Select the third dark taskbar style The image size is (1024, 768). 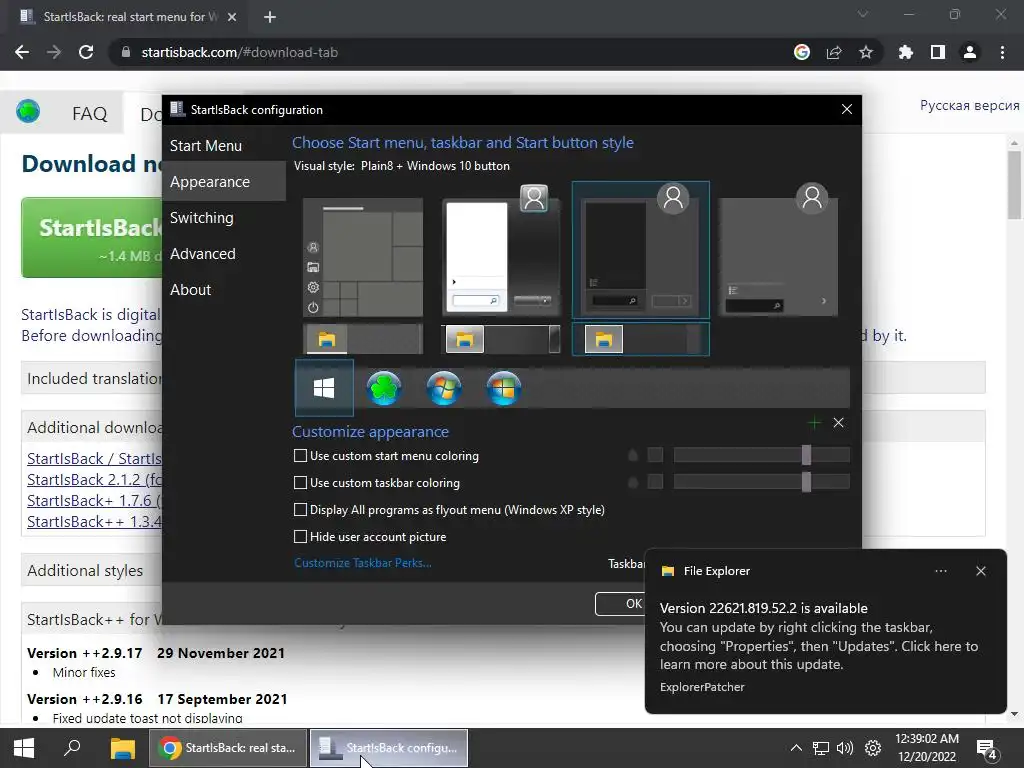[x=641, y=339]
